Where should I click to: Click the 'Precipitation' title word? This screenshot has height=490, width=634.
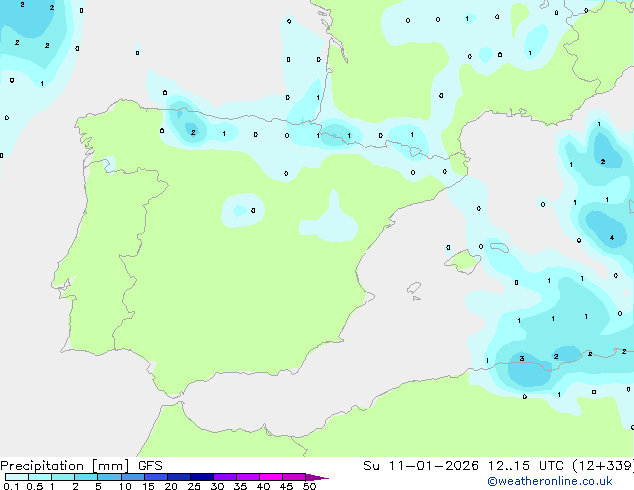(x=42, y=466)
